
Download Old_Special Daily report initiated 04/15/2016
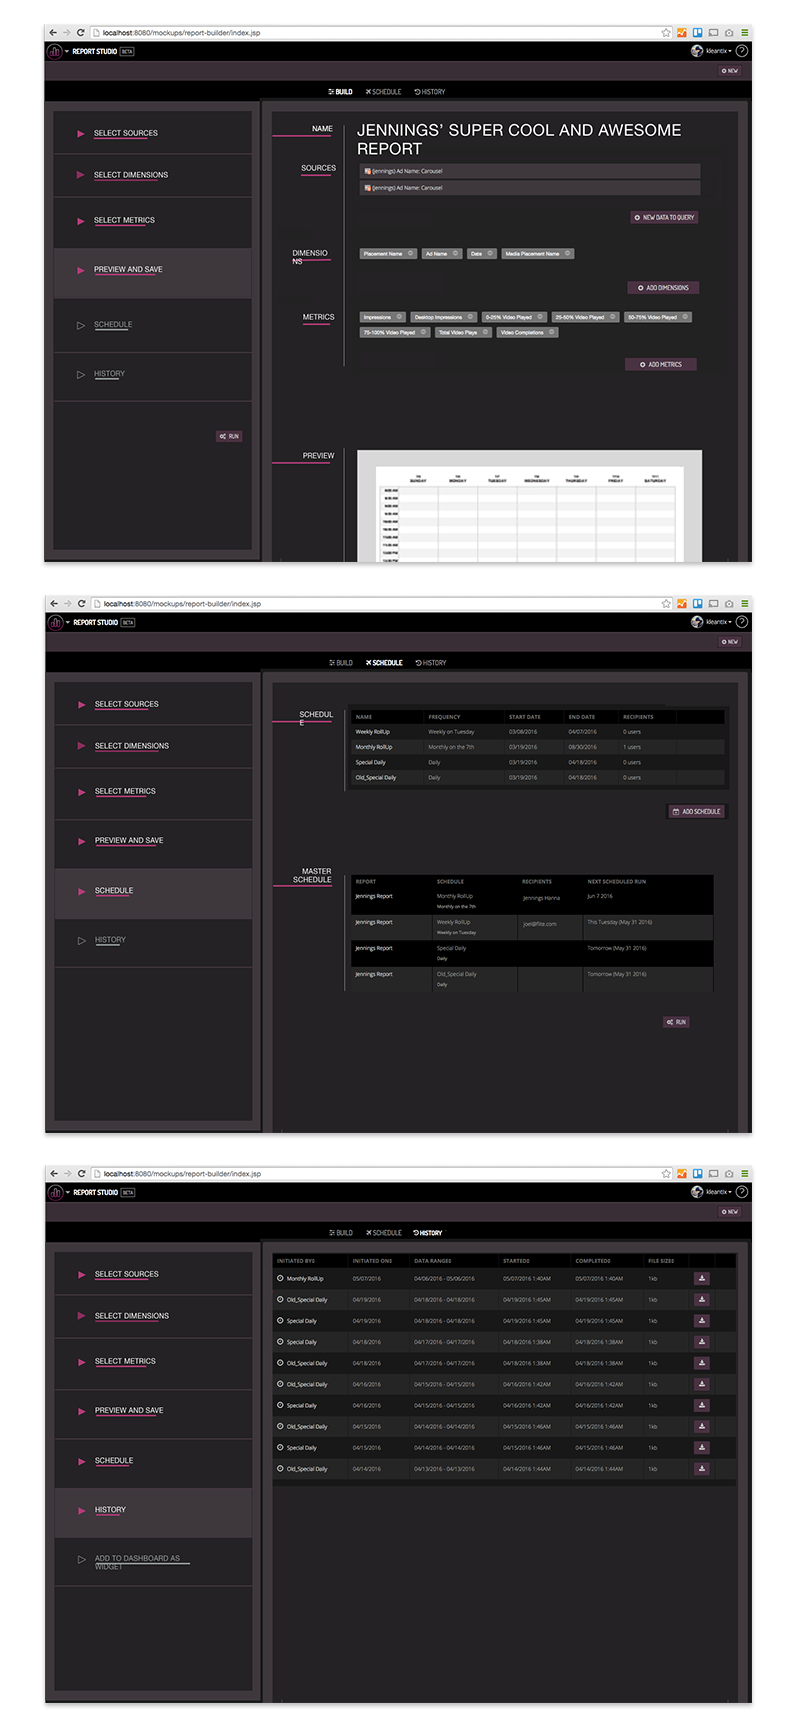coord(702,1426)
